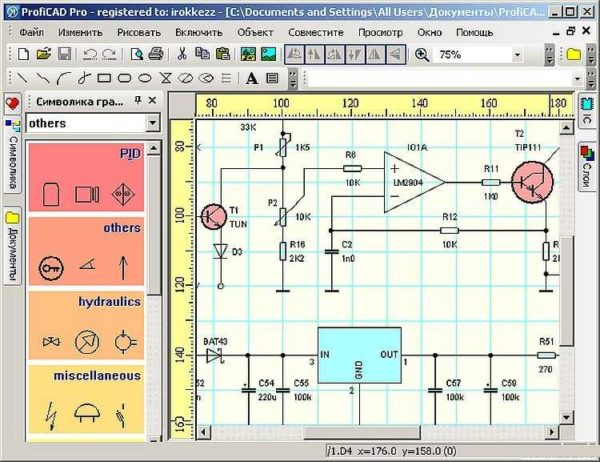Viewport: 600px width, 462px height.
Task: Open the Просмотр menu
Action: point(380,32)
